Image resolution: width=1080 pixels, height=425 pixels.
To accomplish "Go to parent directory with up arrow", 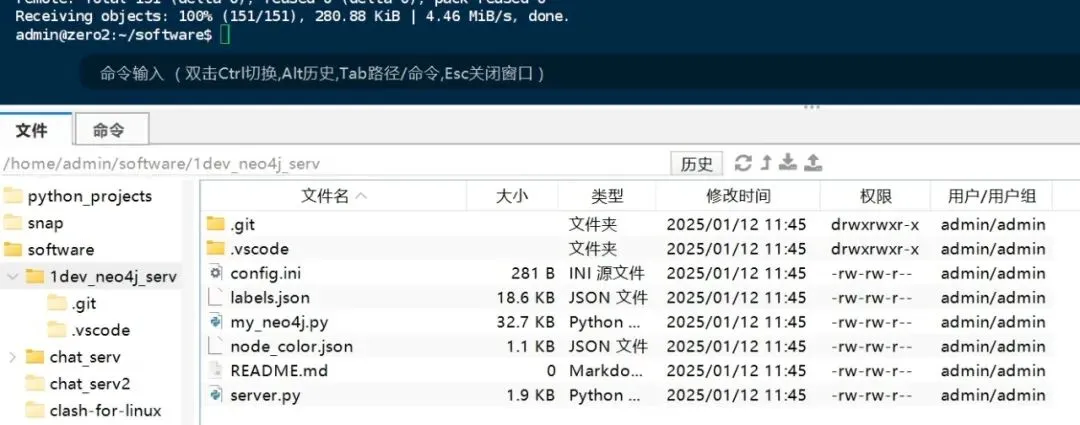I will (766, 163).
